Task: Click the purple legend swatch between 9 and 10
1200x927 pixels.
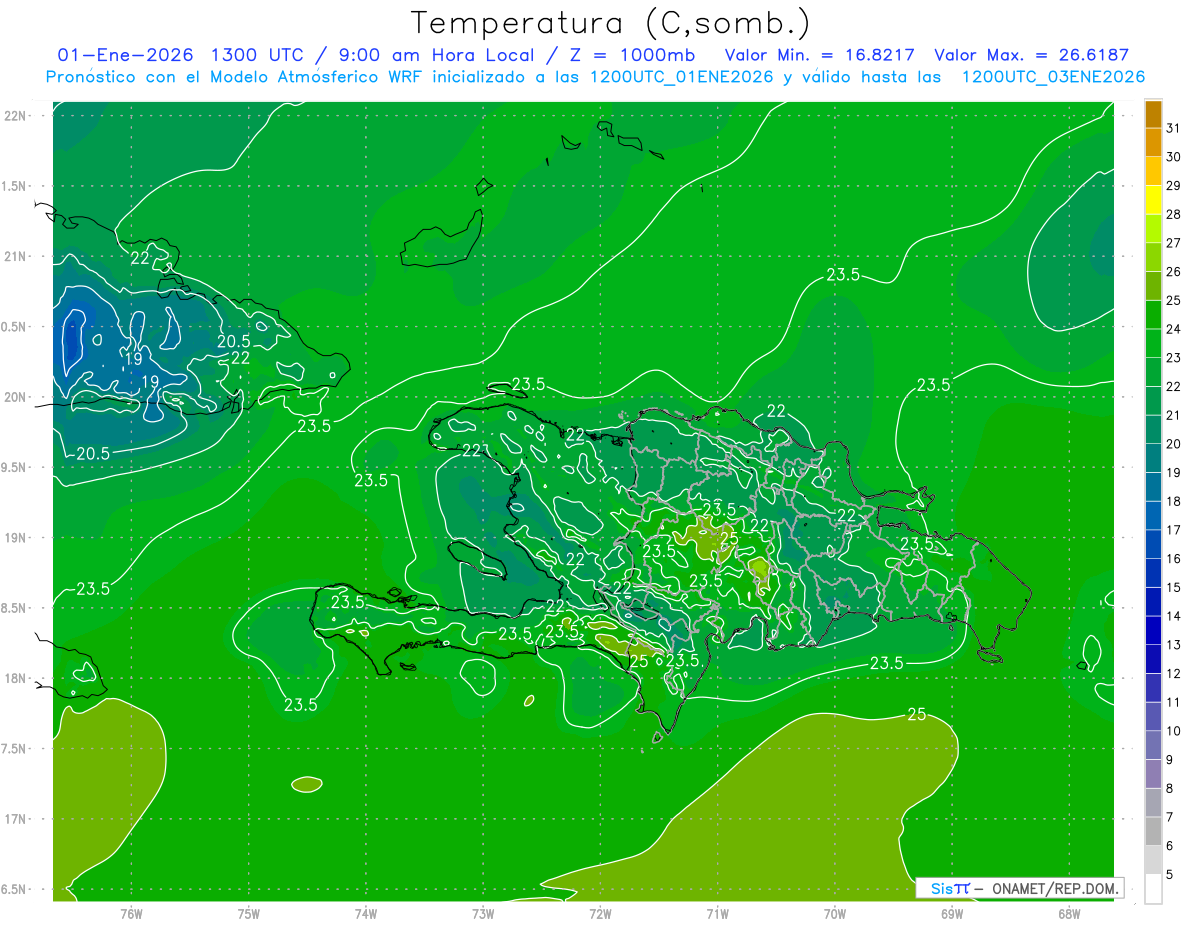Action: (x=1153, y=745)
